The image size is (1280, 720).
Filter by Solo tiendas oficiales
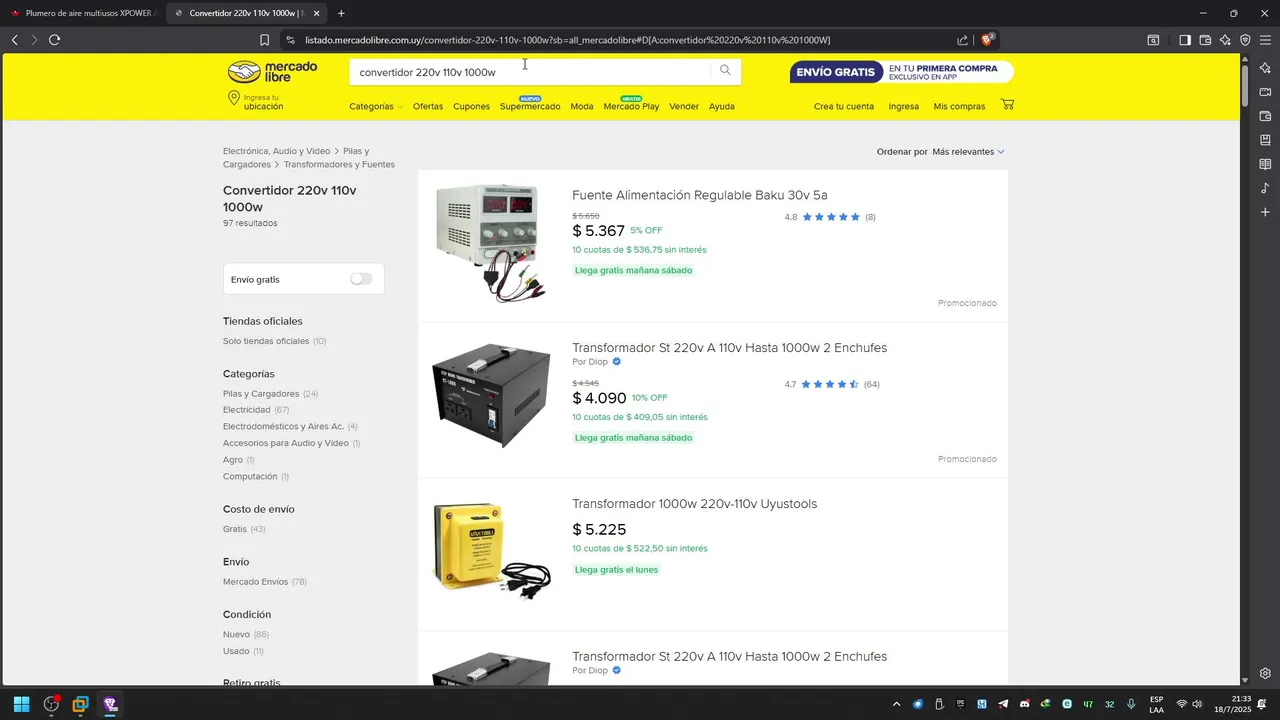(x=266, y=341)
